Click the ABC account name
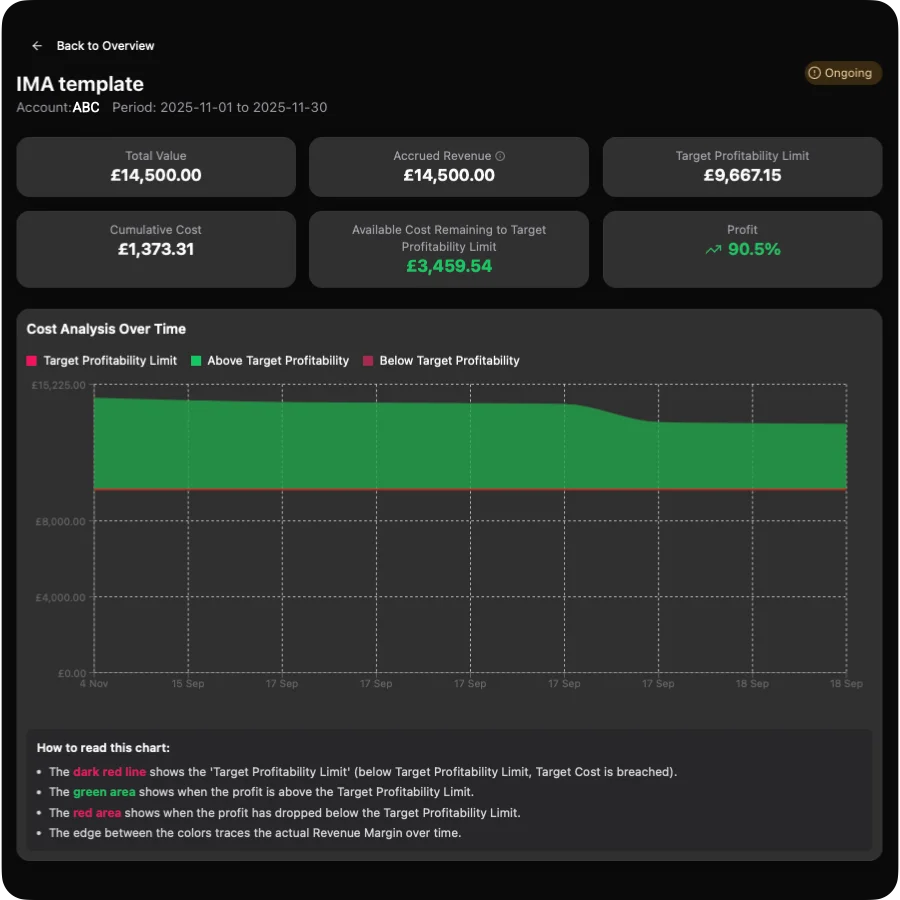The width and height of the screenshot is (900, 900). click(x=86, y=107)
